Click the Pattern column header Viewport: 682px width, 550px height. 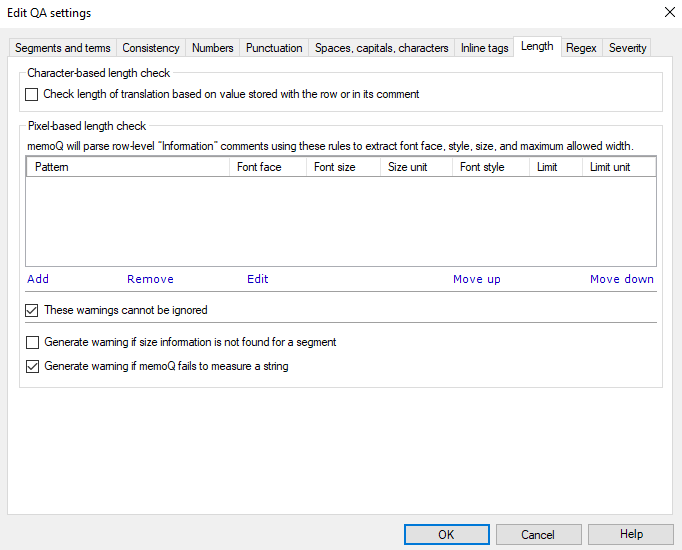click(x=128, y=167)
